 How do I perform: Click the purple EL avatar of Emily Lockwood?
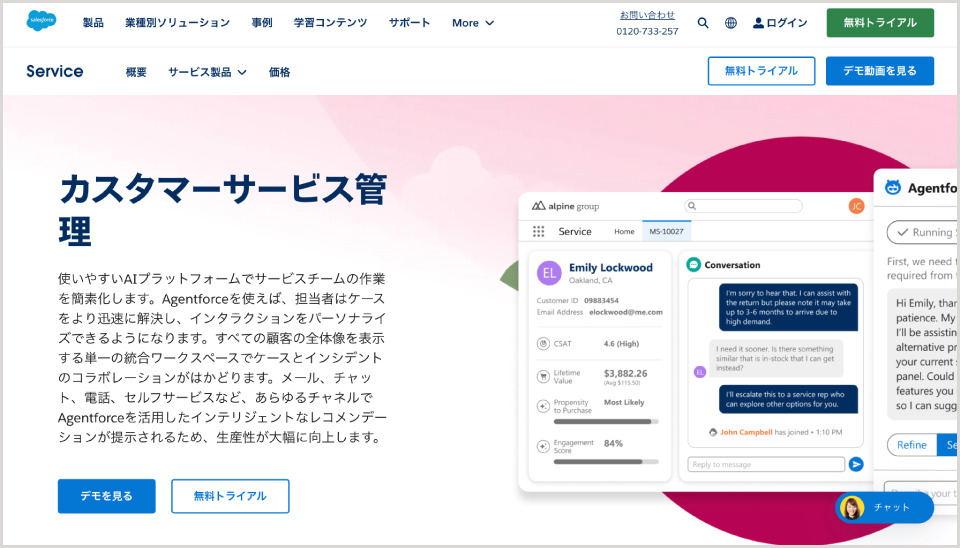(549, 273)
